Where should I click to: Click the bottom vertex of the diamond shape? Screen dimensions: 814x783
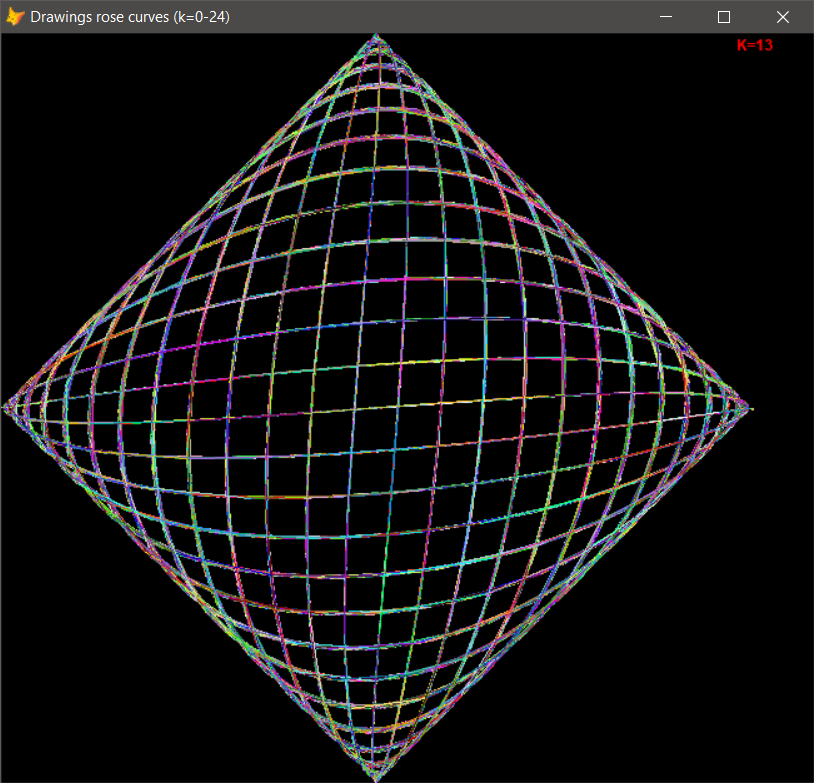click(x=378, y=775)
